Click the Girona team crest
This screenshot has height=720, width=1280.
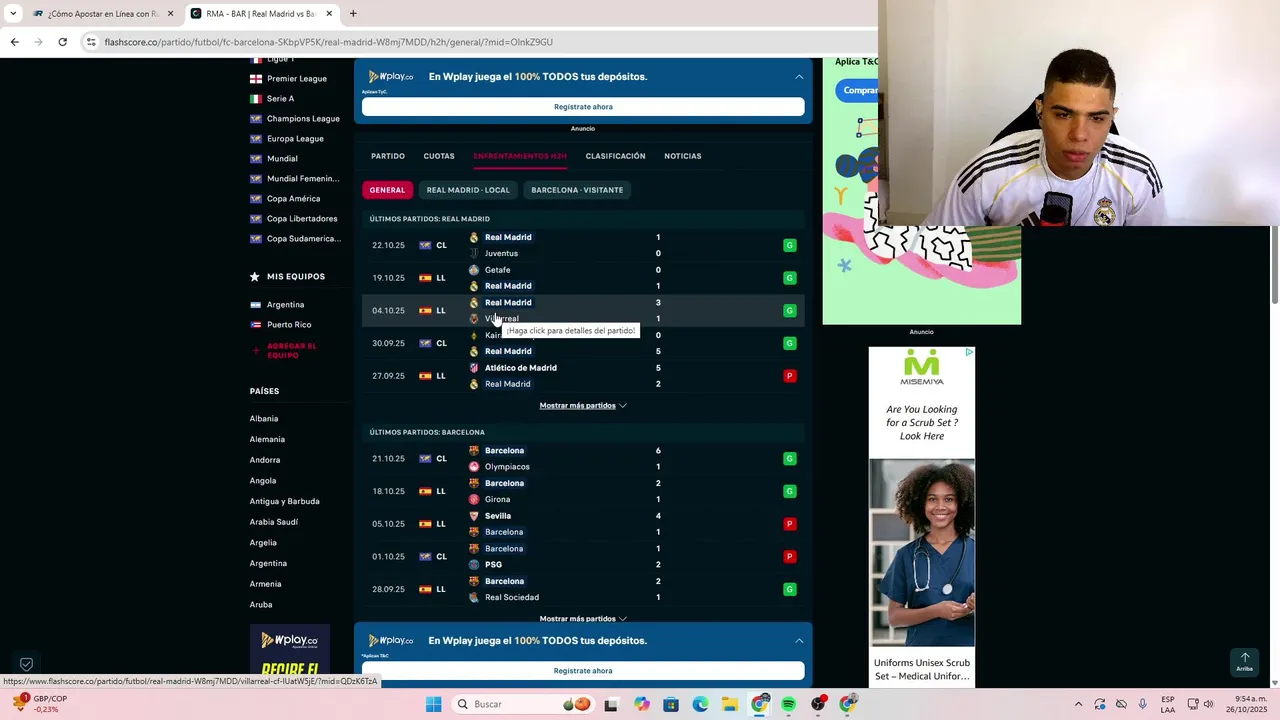click(474, 500)
